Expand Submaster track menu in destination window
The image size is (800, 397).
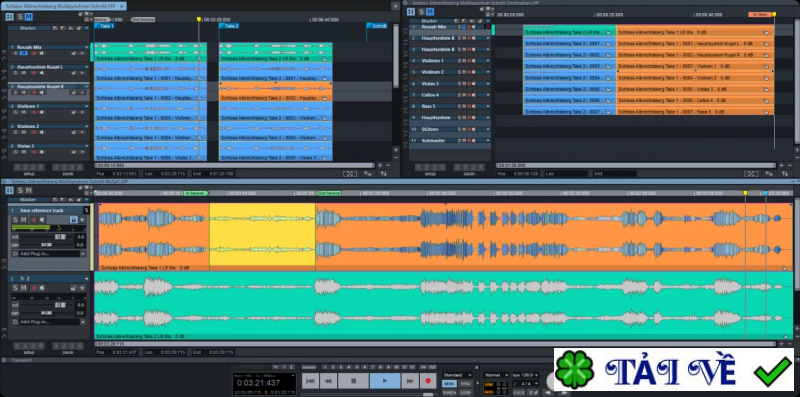coord(488,140)
